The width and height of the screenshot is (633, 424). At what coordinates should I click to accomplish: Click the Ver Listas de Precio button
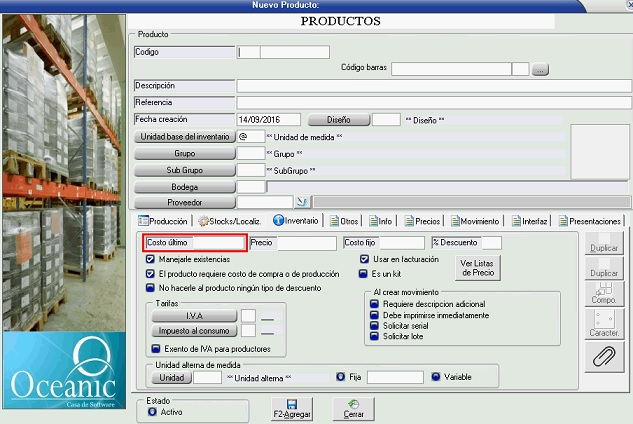click(x=476, y=267)
